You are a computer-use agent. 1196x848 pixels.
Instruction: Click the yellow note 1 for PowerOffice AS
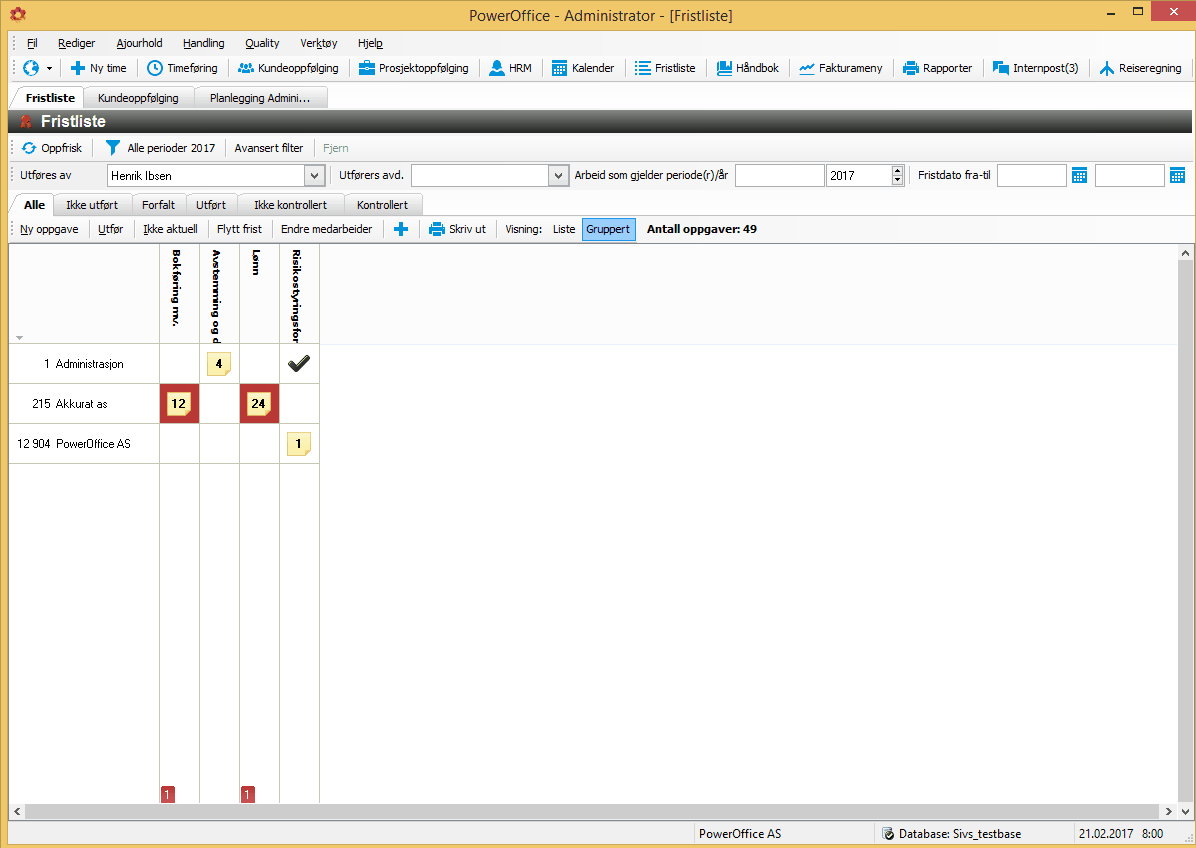[299, 444]
